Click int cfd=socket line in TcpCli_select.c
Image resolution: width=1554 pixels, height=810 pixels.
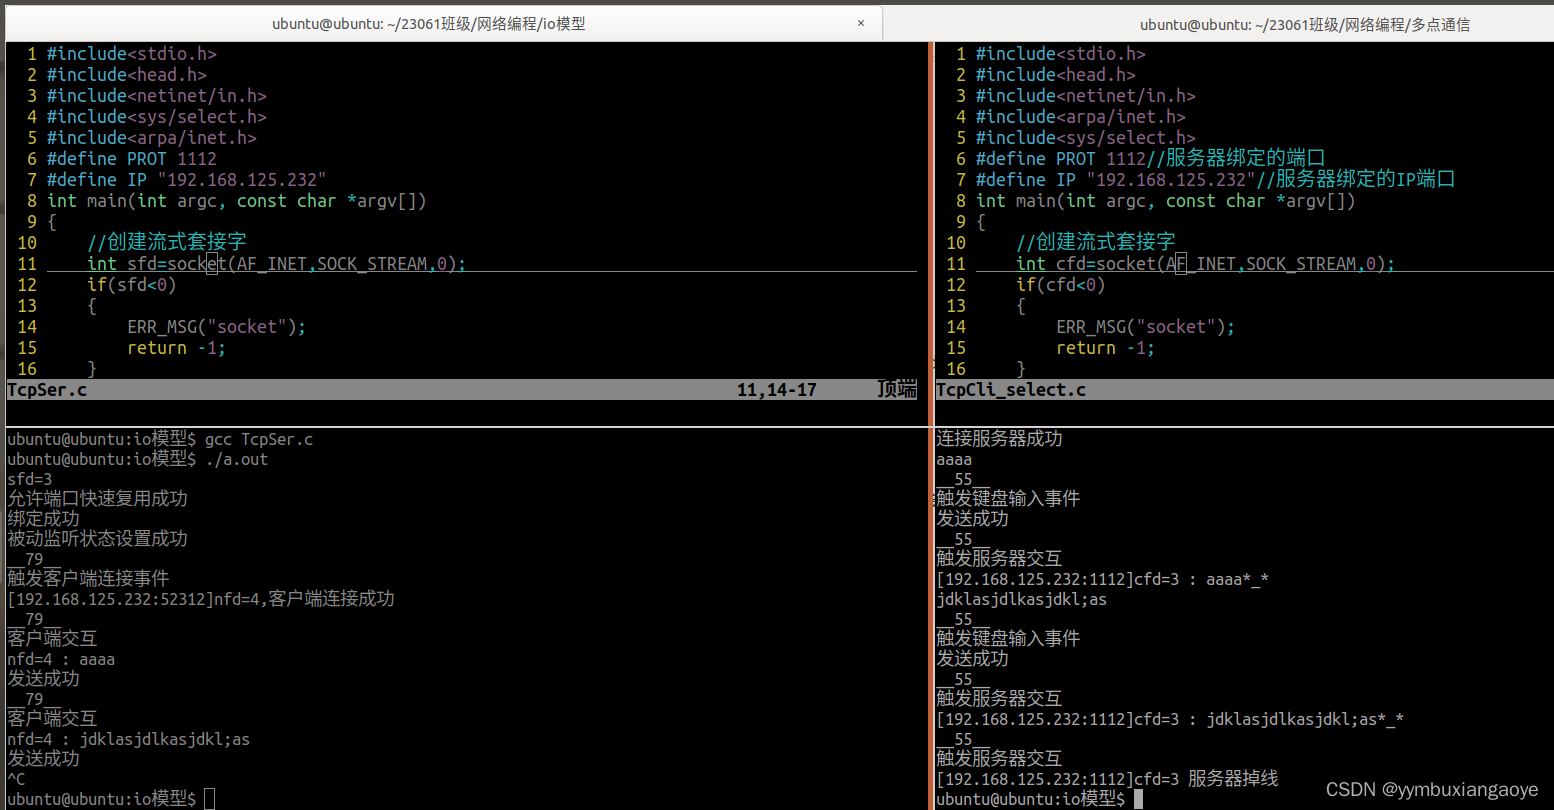point(1205,264)
